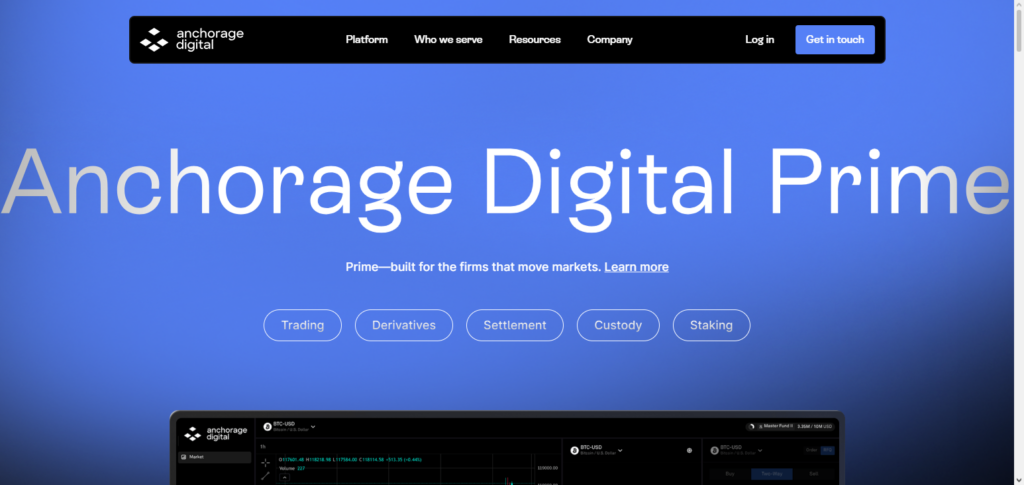This screenshot has width=1024, height=485.
Task: Switch to the Order tab
Action: click(812, 450)
